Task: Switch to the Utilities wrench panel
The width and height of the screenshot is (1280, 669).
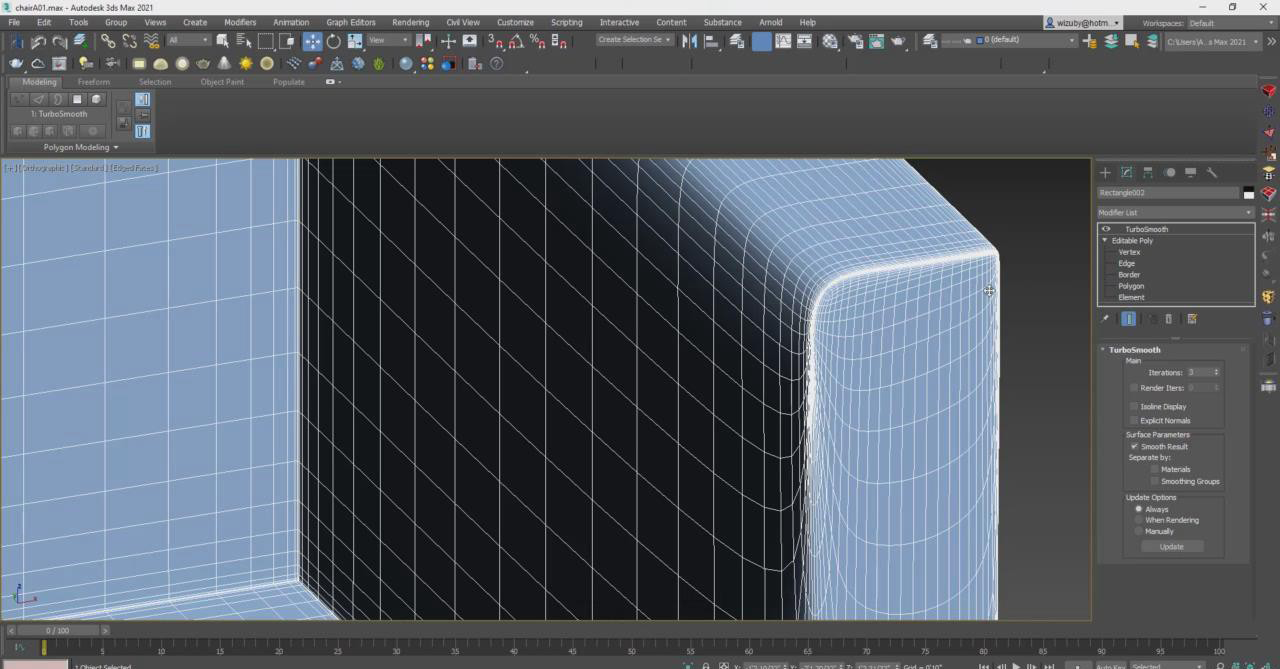Action: click(1212, 173)
